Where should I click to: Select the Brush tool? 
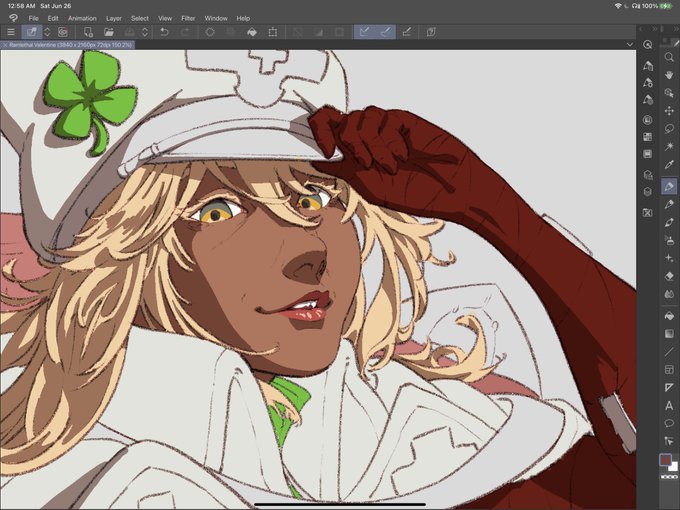tap(669, 222)
